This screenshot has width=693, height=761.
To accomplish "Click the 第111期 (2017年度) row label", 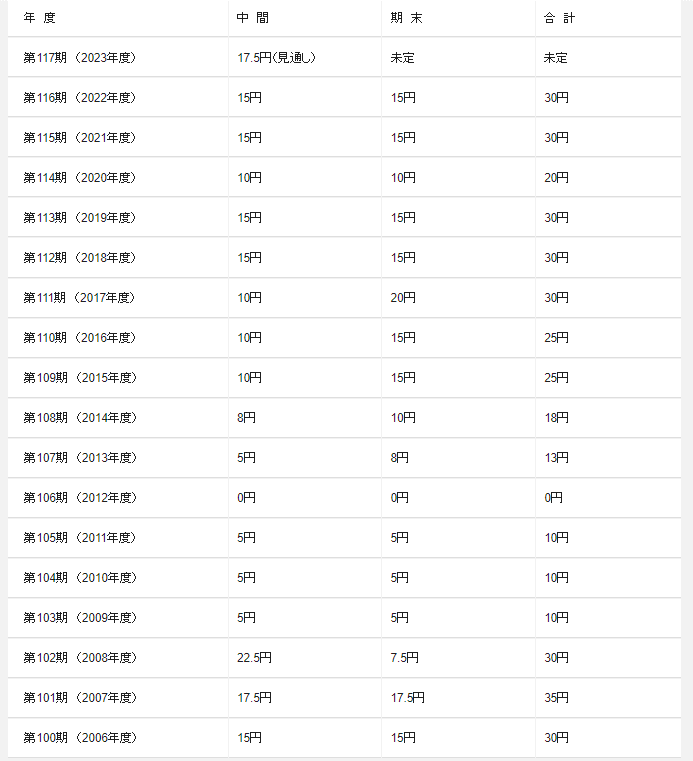I will coord(79,298).
